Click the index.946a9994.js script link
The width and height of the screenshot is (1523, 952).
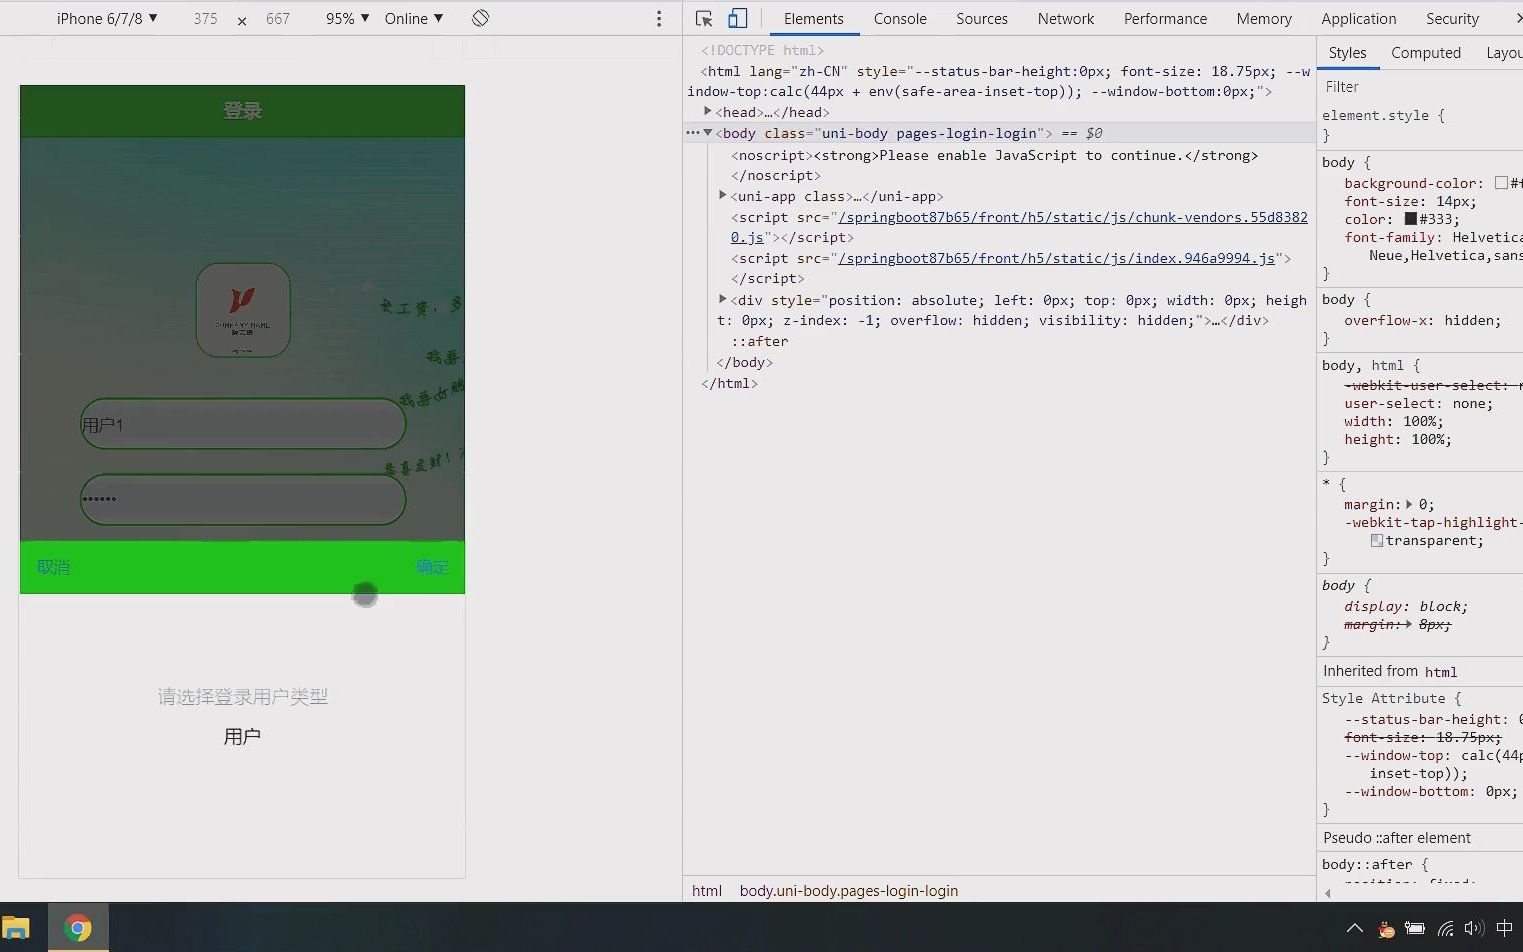point(1056,258)
